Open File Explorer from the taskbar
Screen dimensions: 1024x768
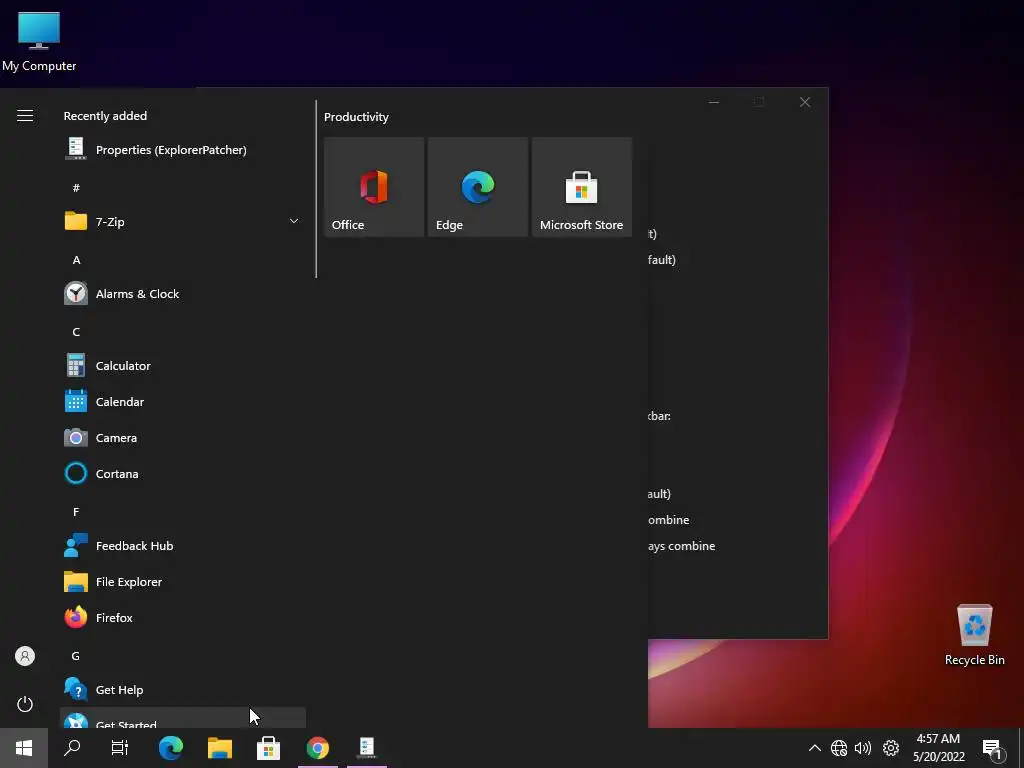[x=220, y=748]
